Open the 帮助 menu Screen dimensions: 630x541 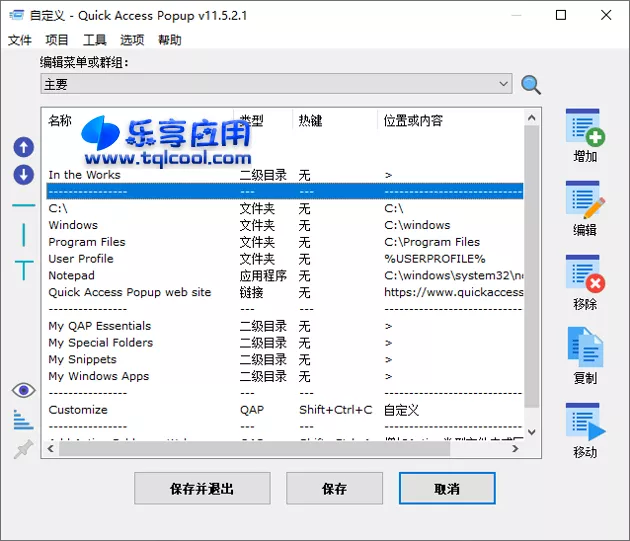coord(170,40)
